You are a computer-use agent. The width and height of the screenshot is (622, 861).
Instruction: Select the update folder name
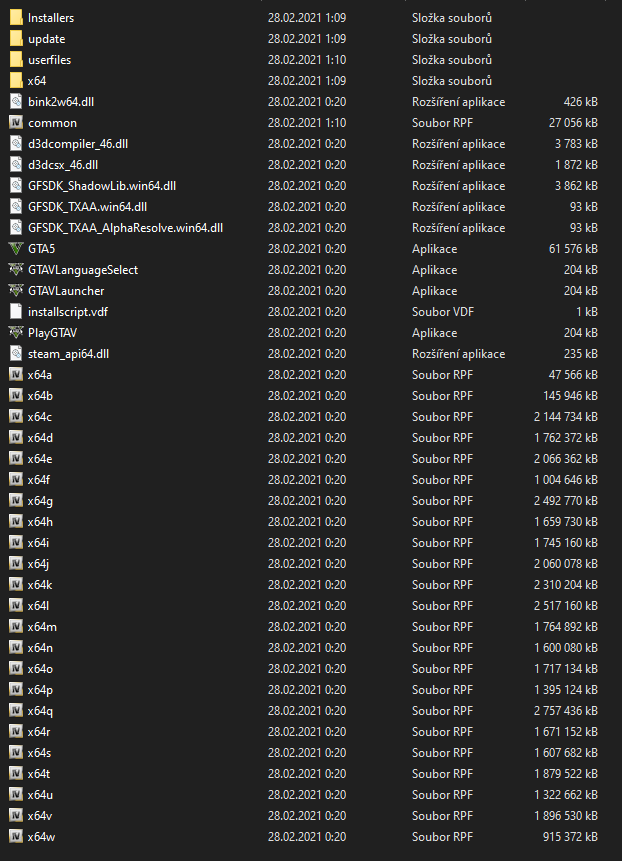[x=47, y=39]
